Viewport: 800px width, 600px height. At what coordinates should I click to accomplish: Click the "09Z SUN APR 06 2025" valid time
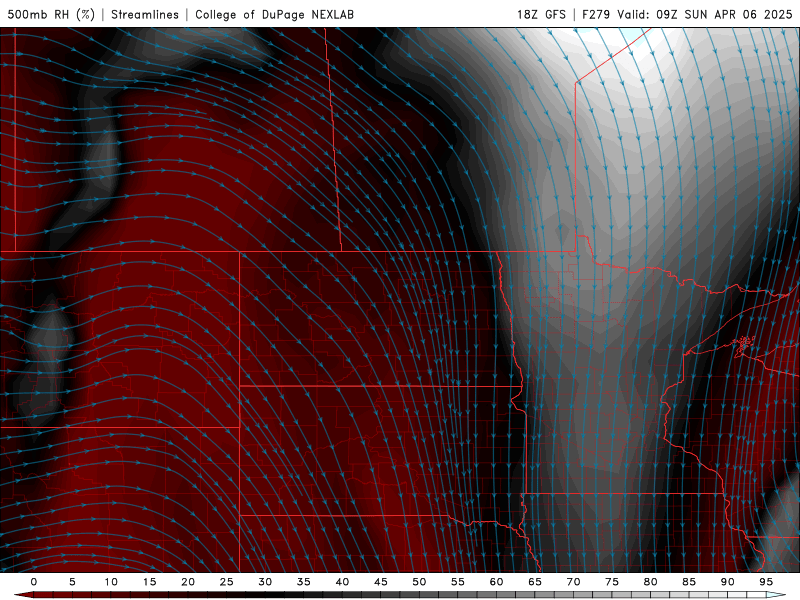click(724, 14)
